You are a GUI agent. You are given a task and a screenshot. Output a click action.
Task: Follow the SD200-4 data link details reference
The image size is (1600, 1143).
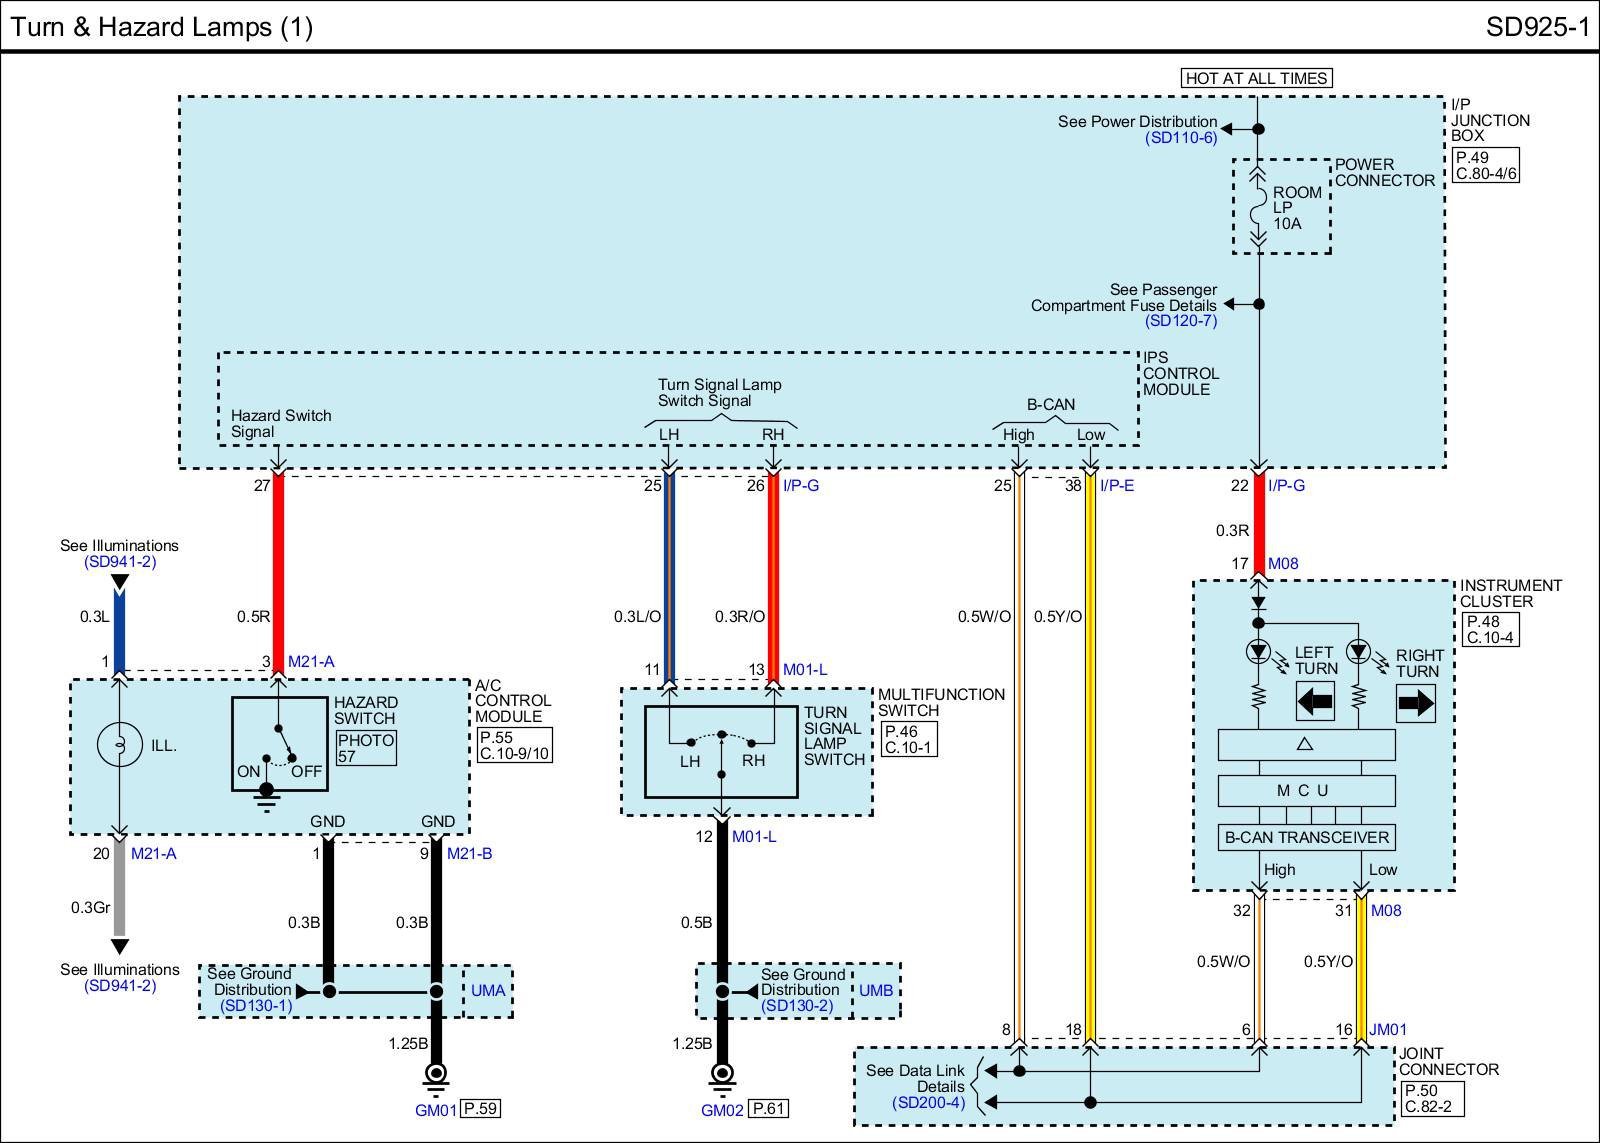[928, 1103]
